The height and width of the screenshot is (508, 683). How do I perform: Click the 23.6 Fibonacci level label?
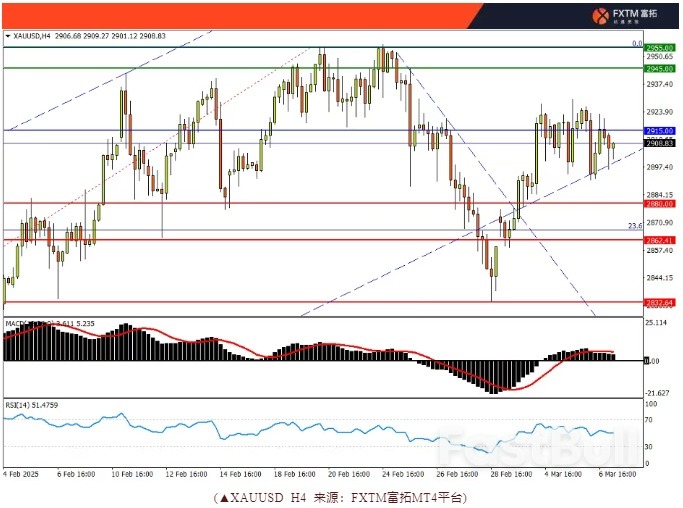(634, 226)
